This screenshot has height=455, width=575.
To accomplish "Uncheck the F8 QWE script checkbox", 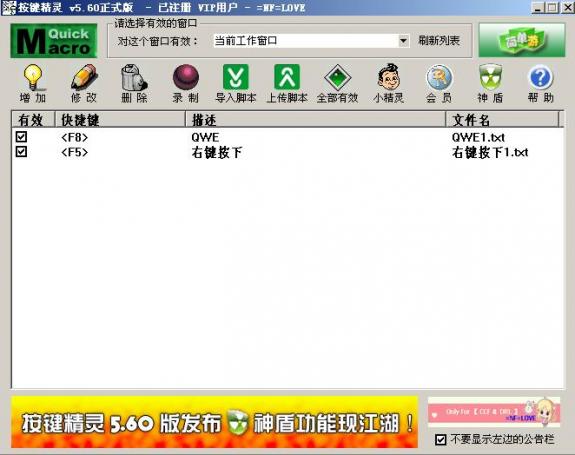I will point(21,137).
